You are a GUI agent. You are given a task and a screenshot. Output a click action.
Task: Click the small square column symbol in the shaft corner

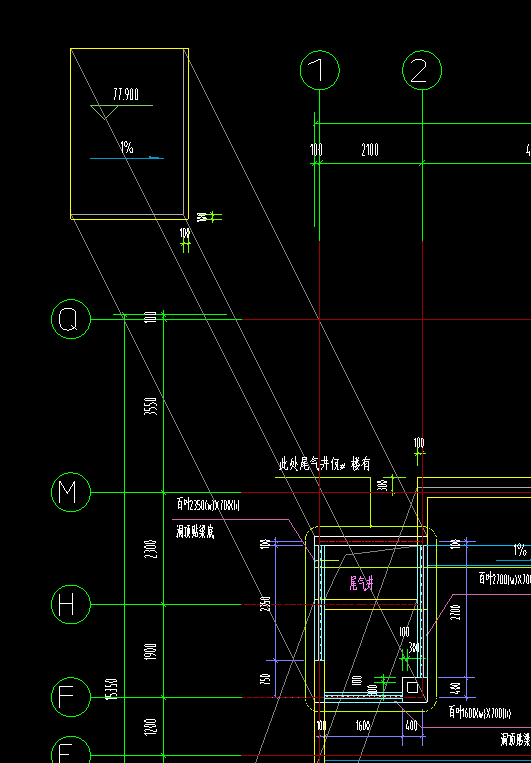coord(412,688)
